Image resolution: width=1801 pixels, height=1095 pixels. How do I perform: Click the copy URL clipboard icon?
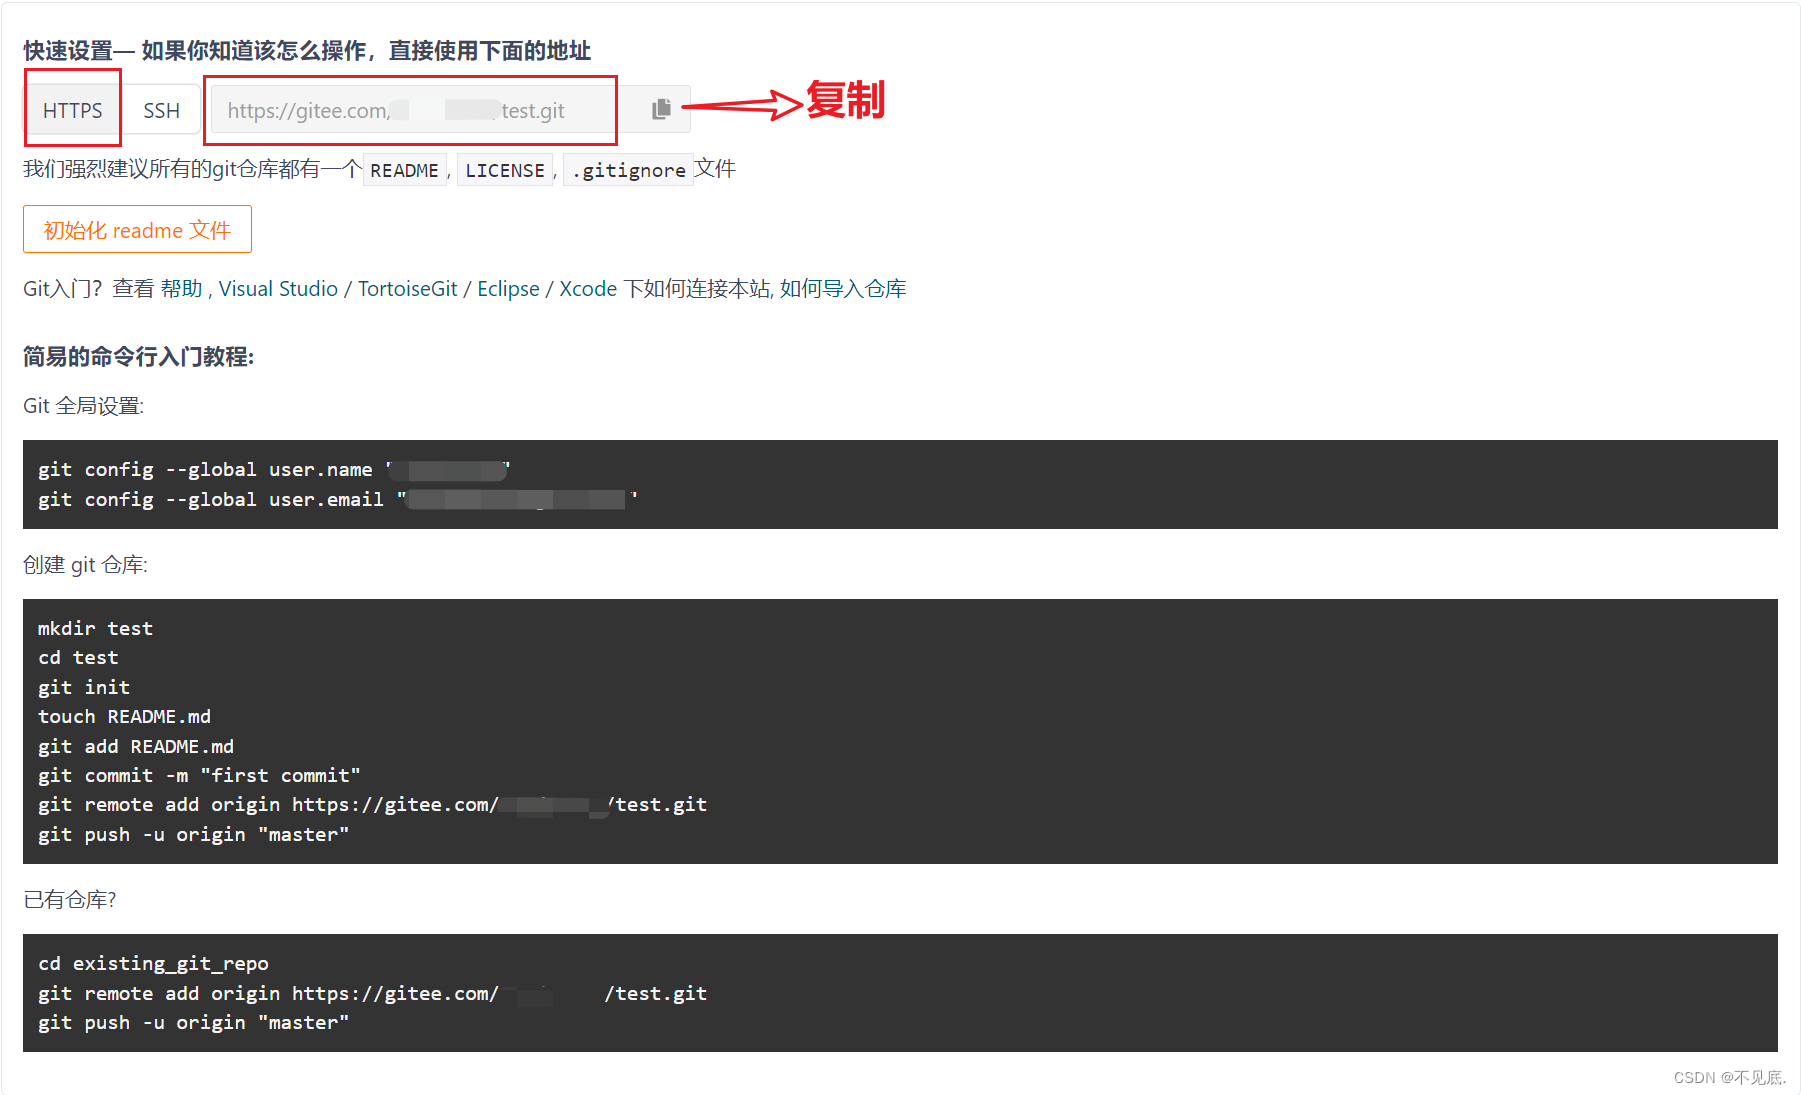[x=661, y=109]
